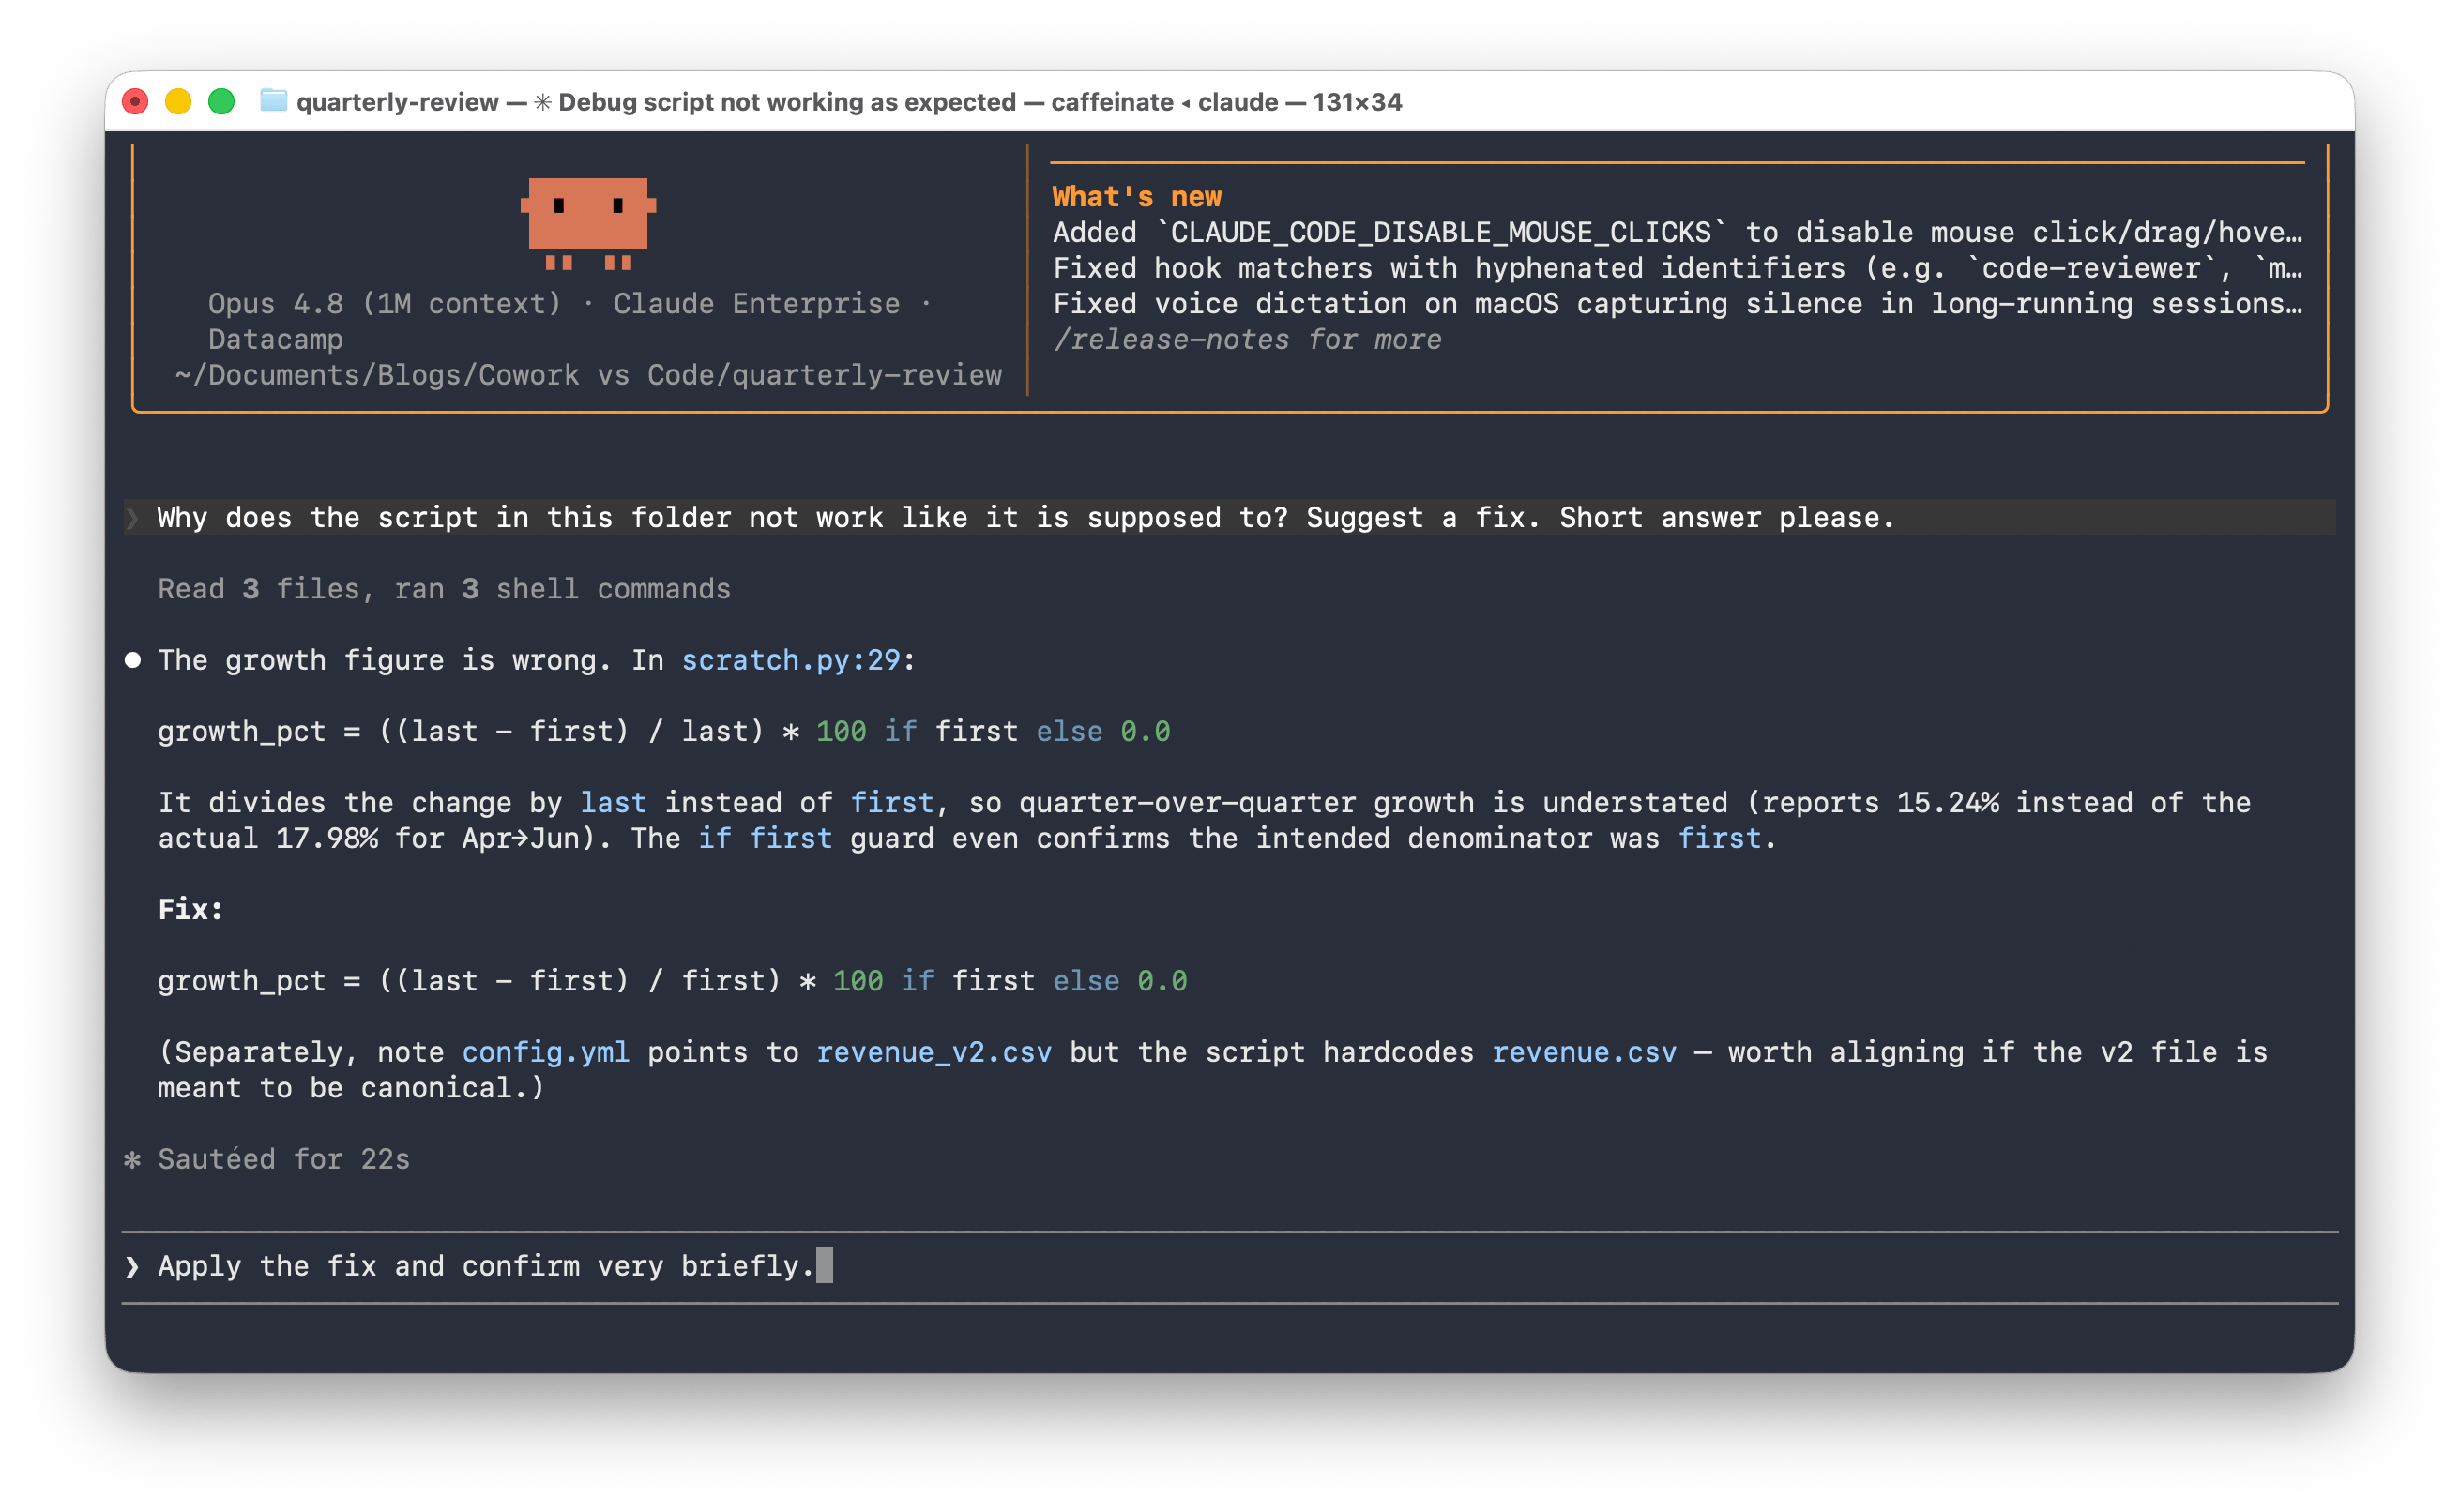Click the highlighted word 'last' in explanation

click(613, 802)
